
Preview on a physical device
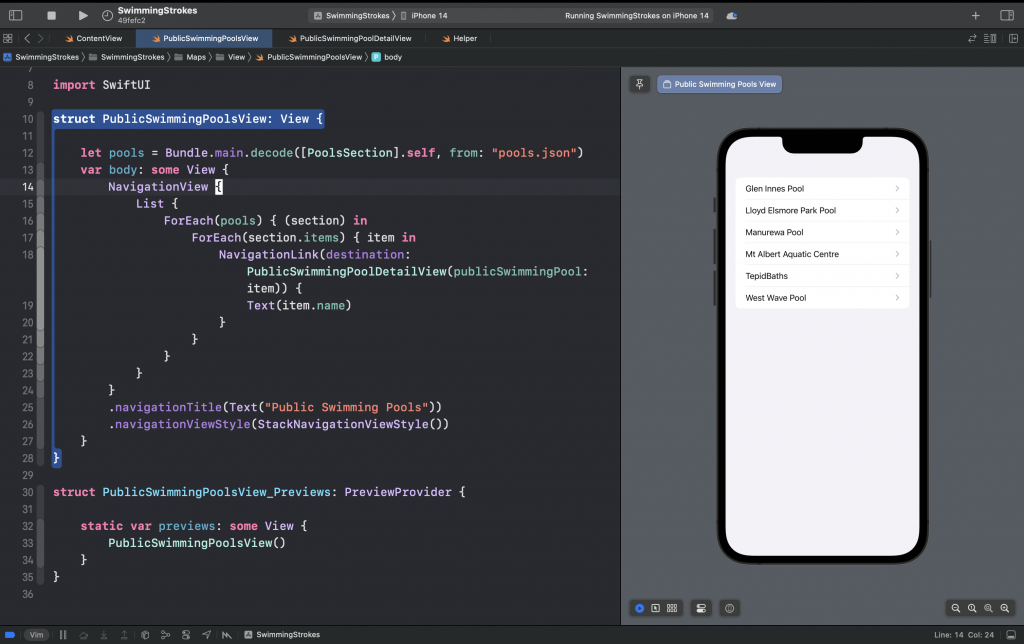[x=729, y=608]
